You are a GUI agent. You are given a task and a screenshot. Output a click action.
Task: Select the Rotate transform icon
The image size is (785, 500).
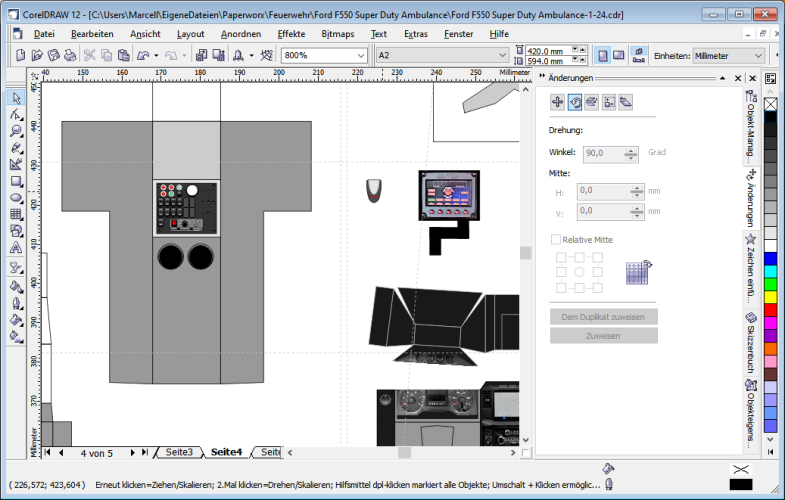(x=575, y=102)
